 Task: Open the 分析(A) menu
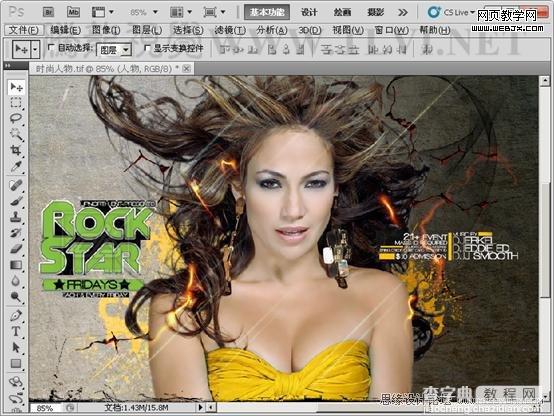(x=272, y=30)
